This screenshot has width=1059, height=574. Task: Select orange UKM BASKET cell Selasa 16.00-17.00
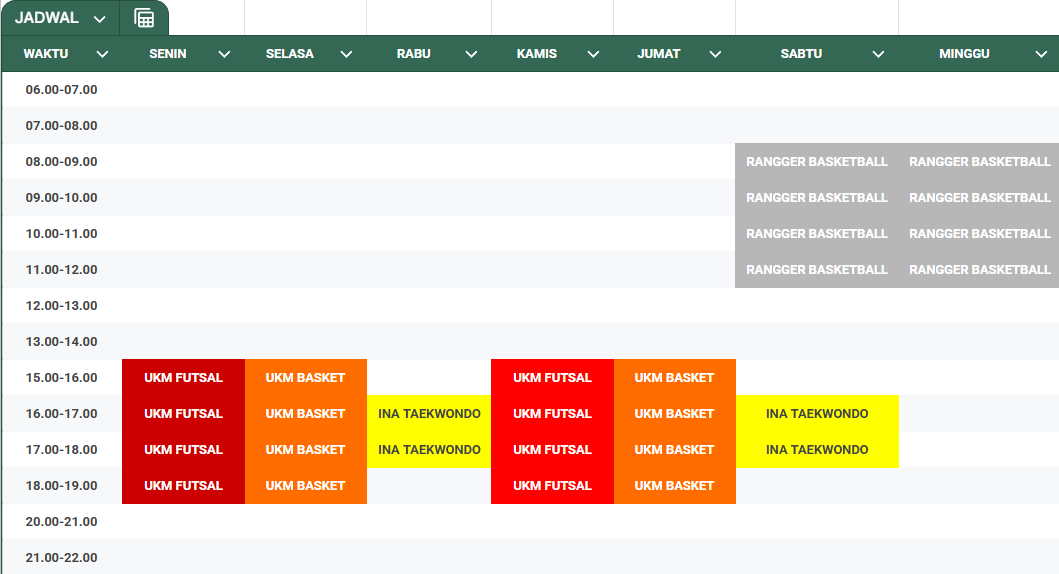click(305, 414)
